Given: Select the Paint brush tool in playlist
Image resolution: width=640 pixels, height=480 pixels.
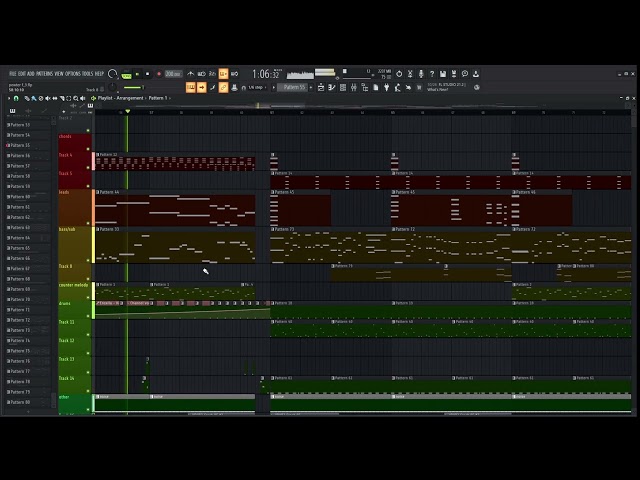Looking at the screenshot, I should tap(34, 98).
